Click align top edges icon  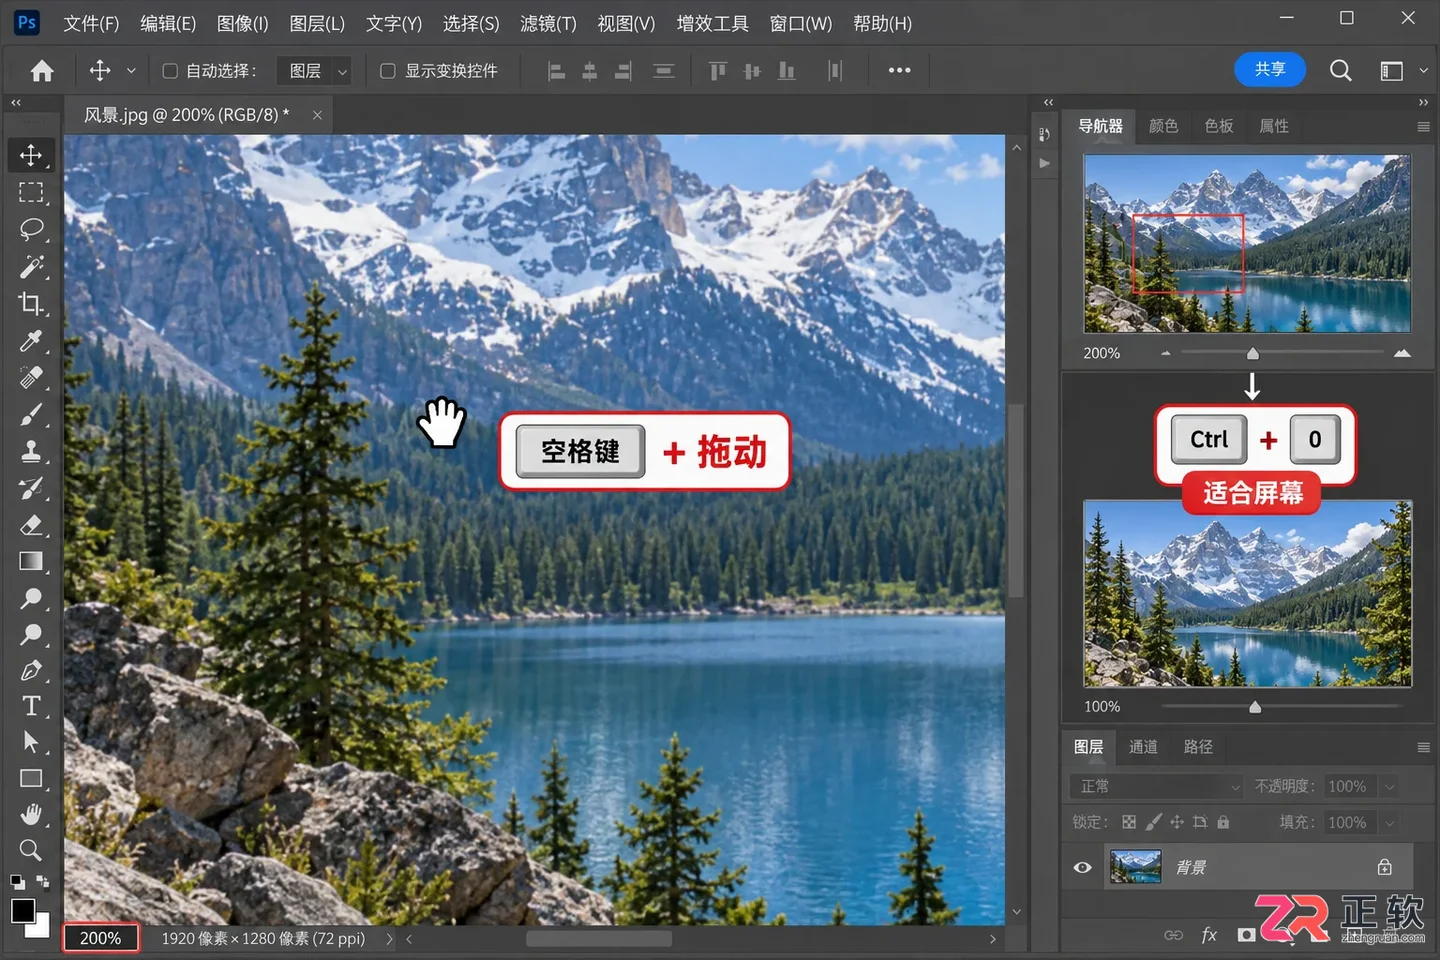pos(718,71)
